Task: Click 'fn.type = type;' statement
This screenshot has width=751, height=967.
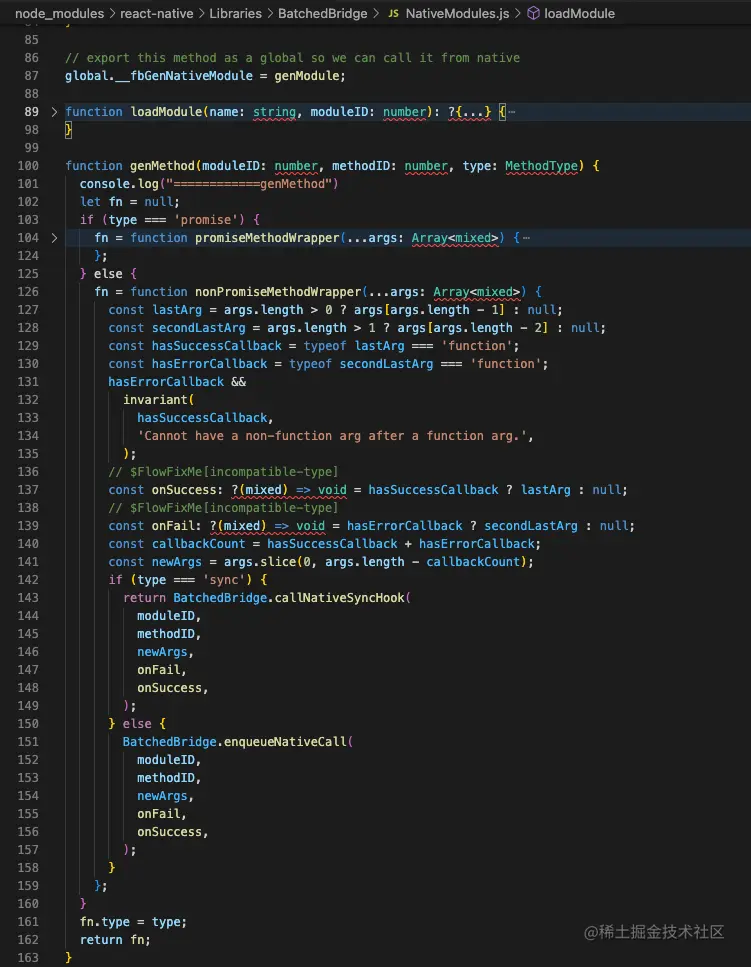Action: (133, 921)
